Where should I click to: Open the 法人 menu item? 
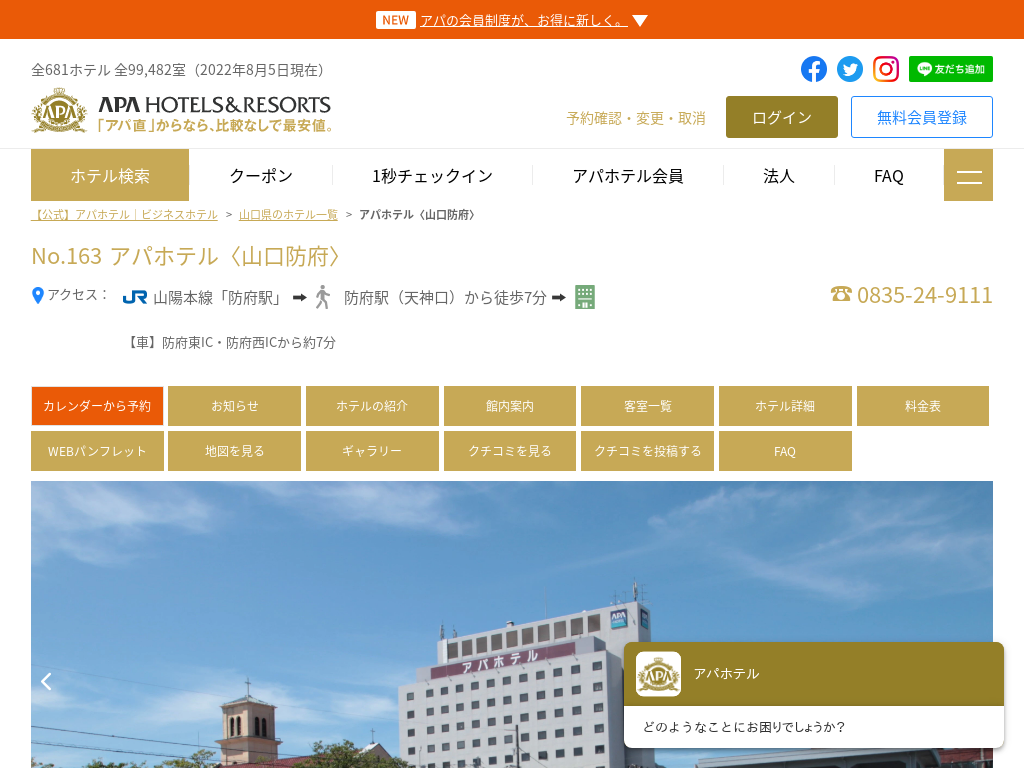778,176
